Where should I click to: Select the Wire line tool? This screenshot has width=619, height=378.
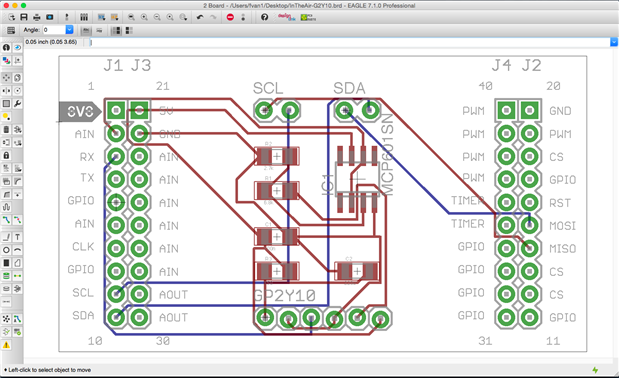[6, 237]
